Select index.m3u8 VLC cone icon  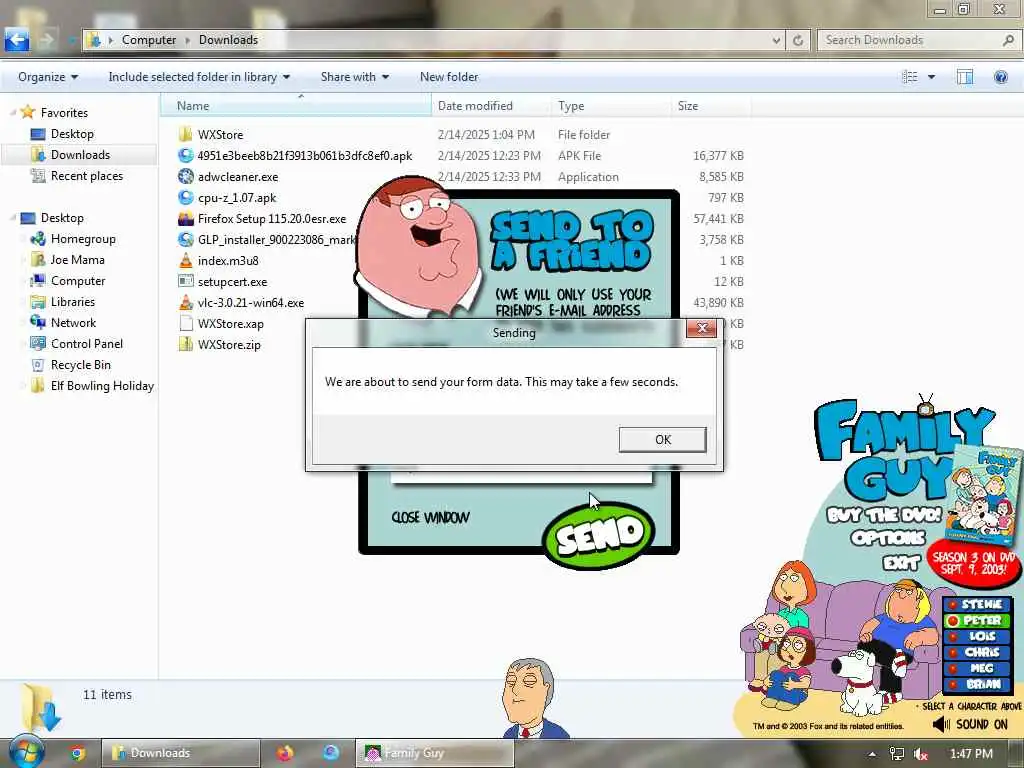[185, 261]
